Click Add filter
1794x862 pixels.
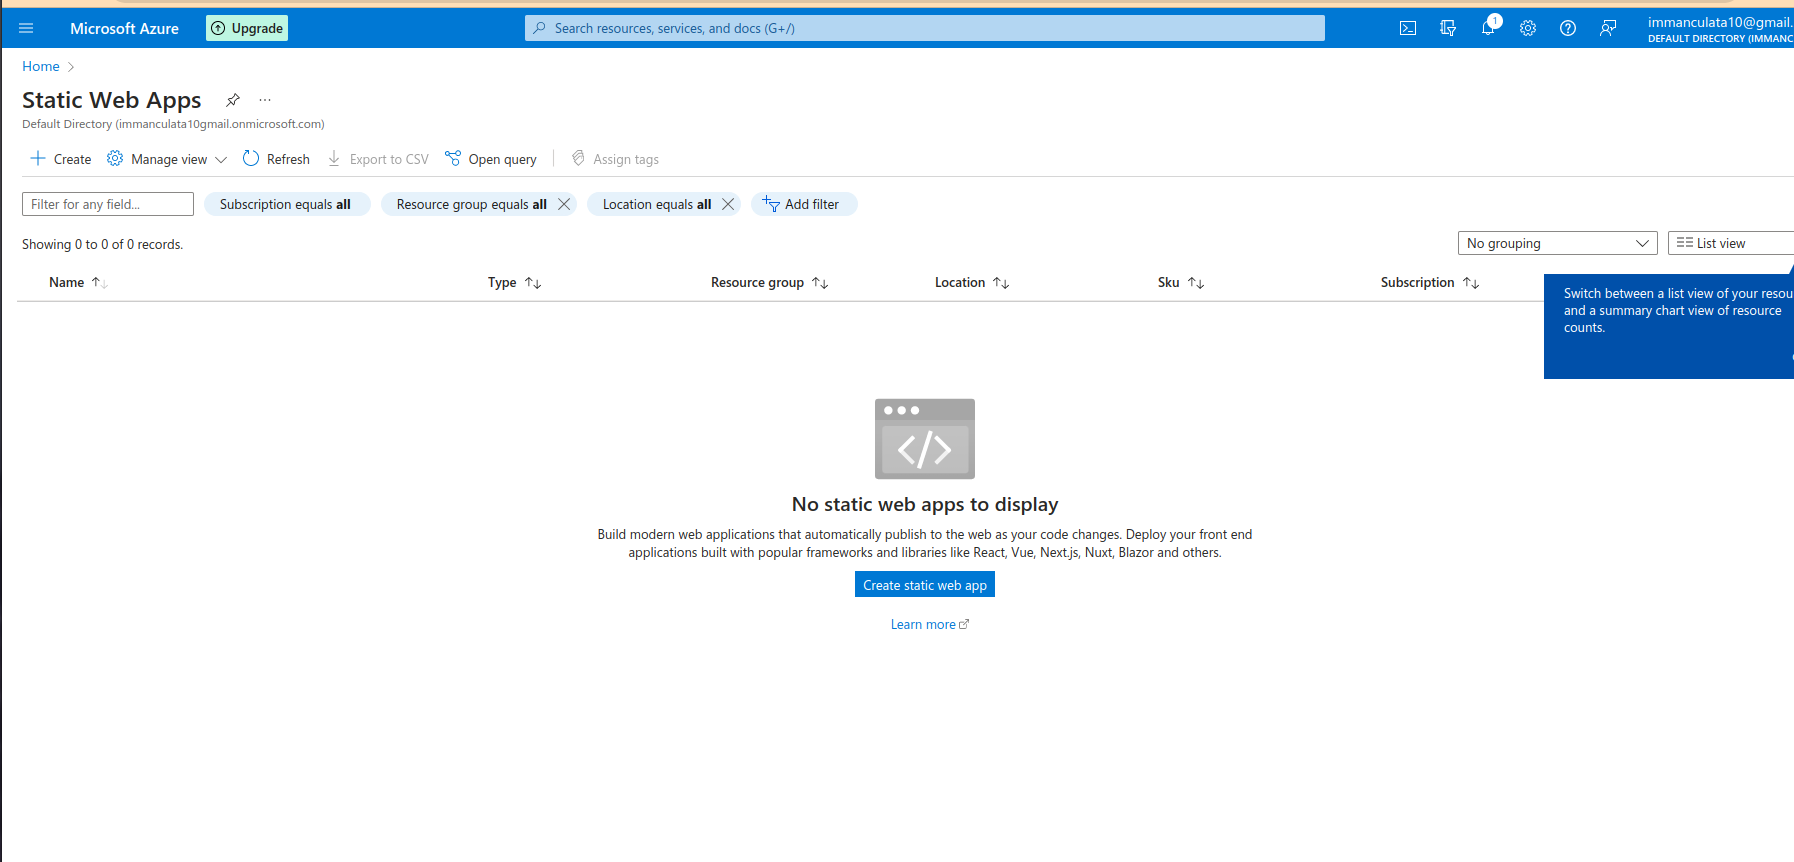click(804, 204)
